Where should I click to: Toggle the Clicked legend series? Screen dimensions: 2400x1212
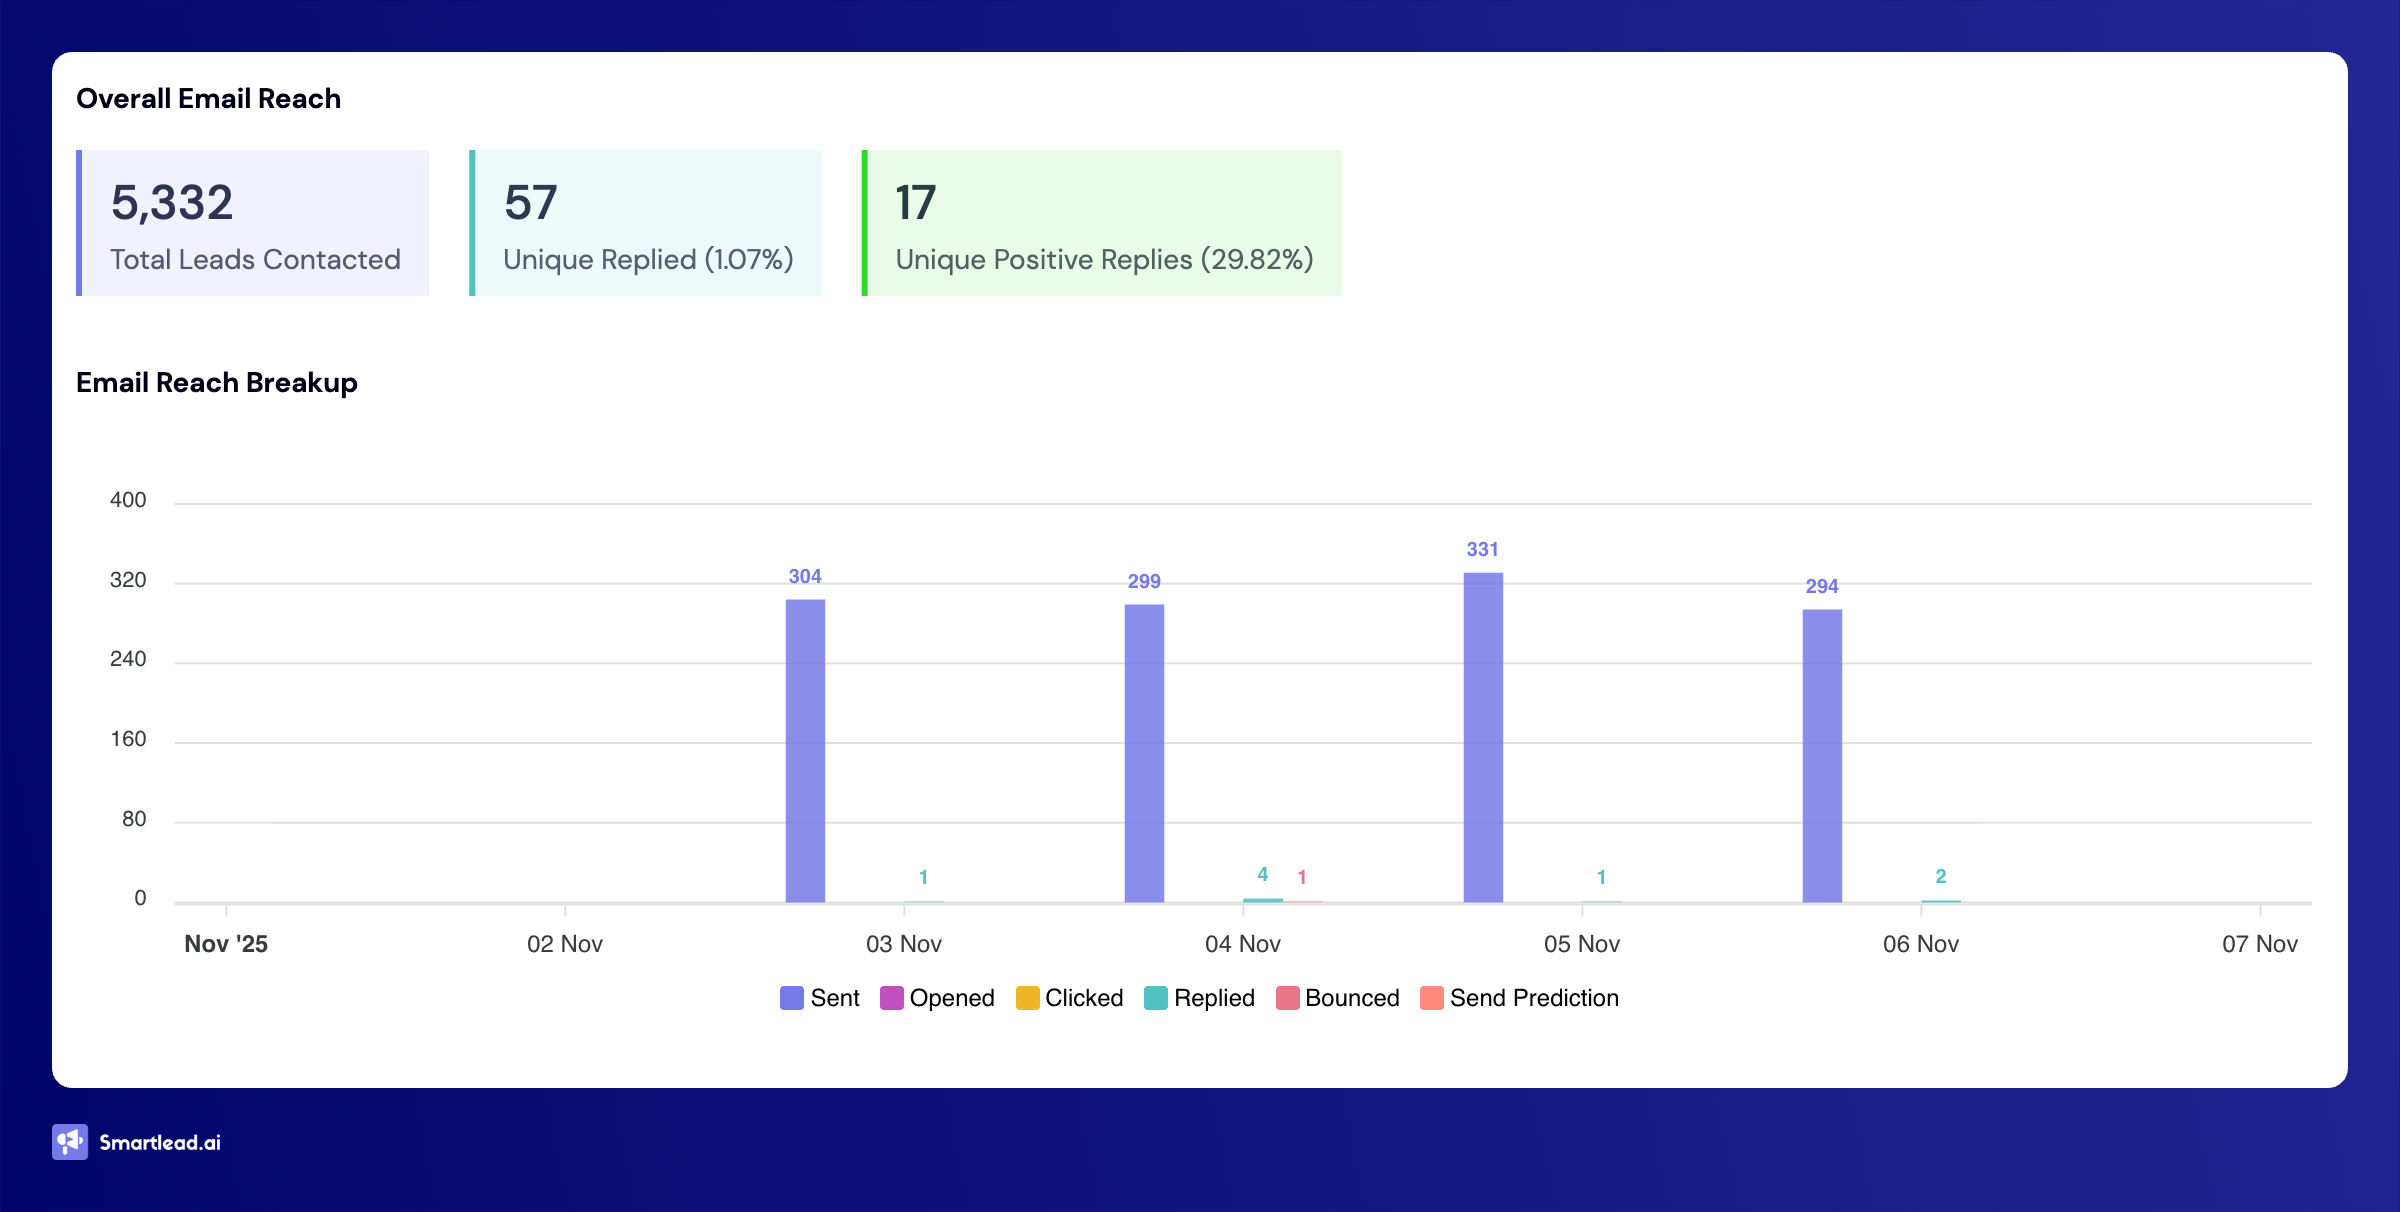(x=1083, y=998)
